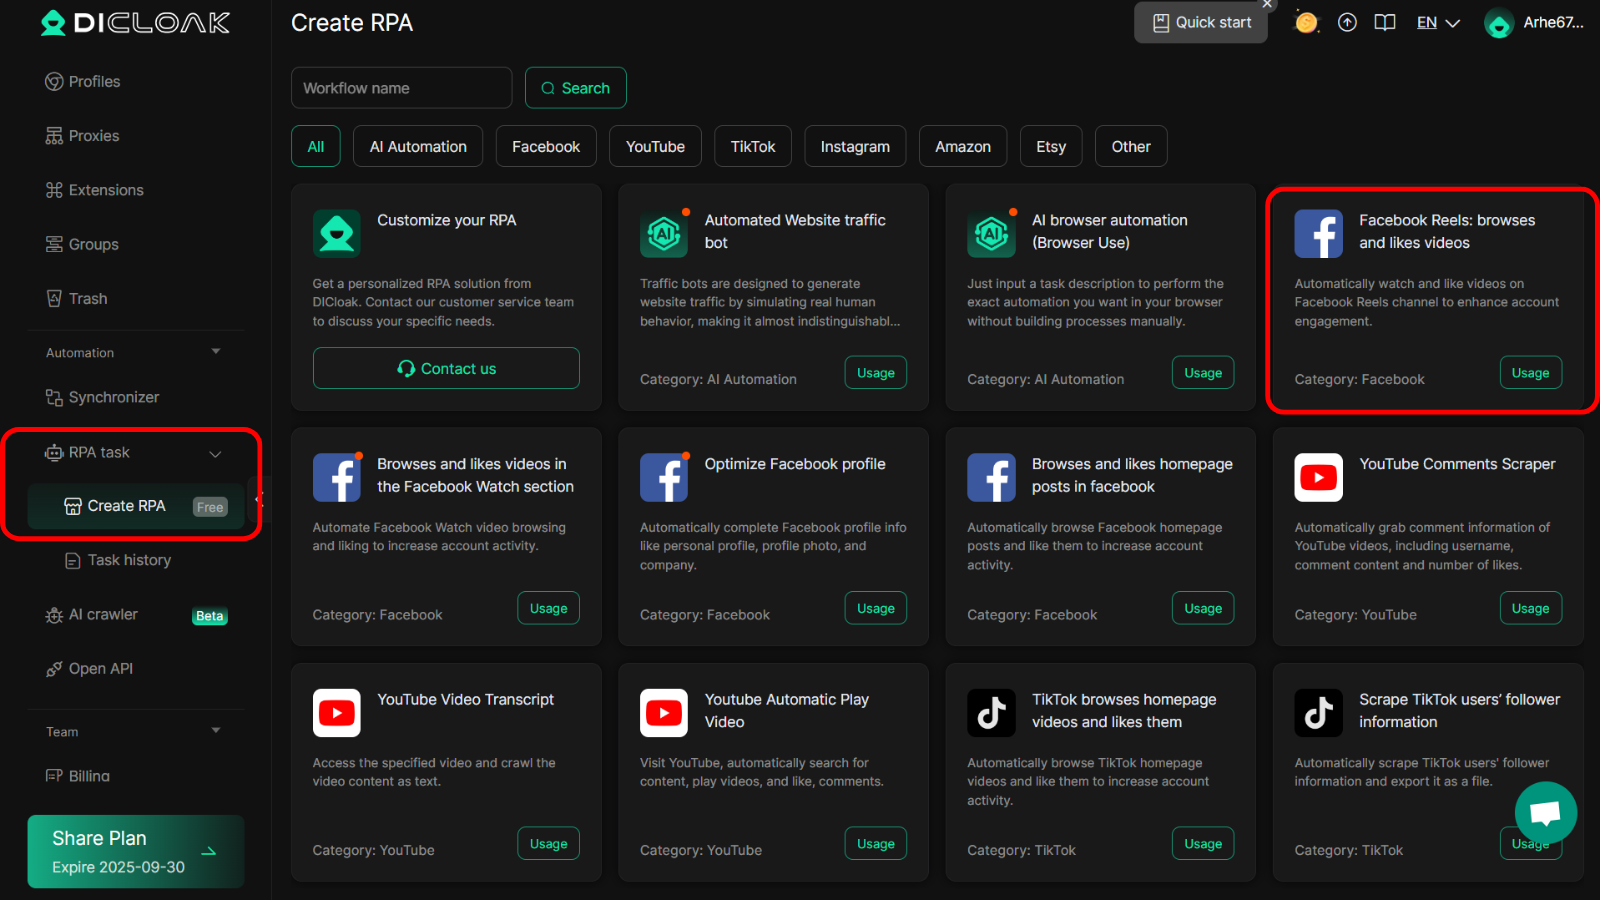Click Usage on YouTube Video Transcript

[549, 844]
